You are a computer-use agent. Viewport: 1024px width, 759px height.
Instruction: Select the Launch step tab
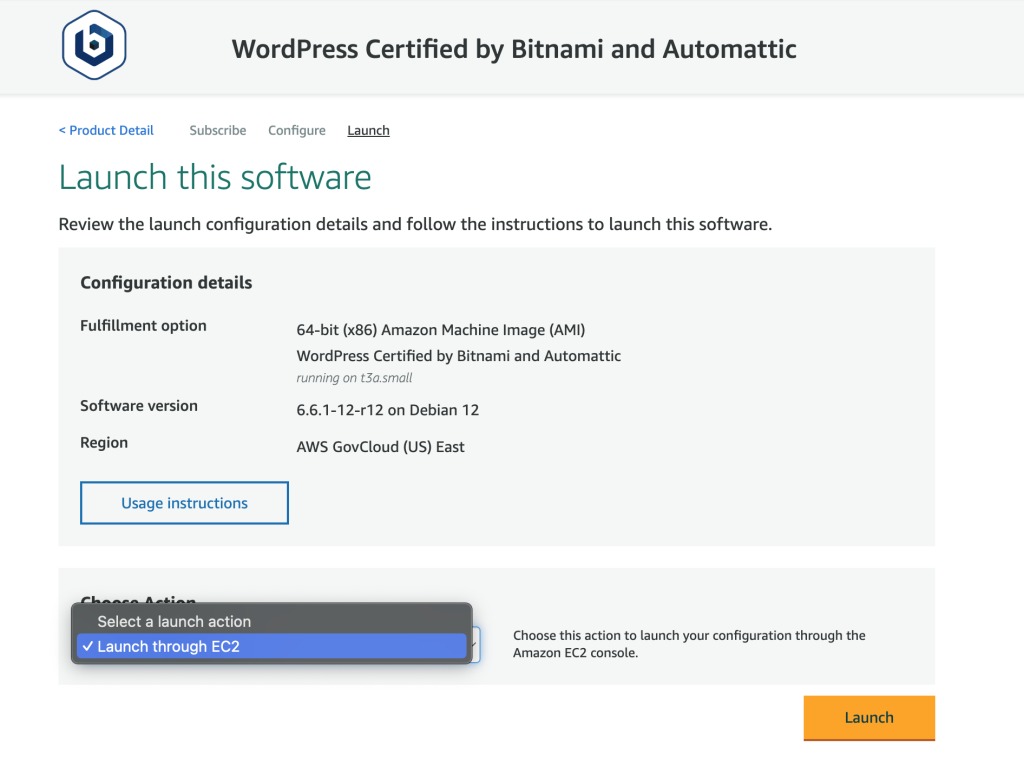(x=368, y=131)
